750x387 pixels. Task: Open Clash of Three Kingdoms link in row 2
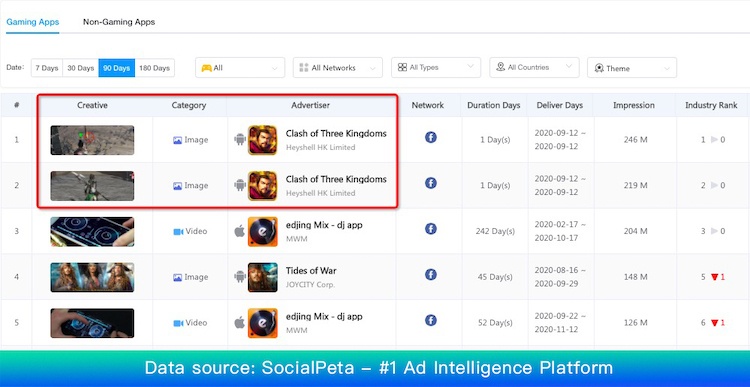coord(336,179)
